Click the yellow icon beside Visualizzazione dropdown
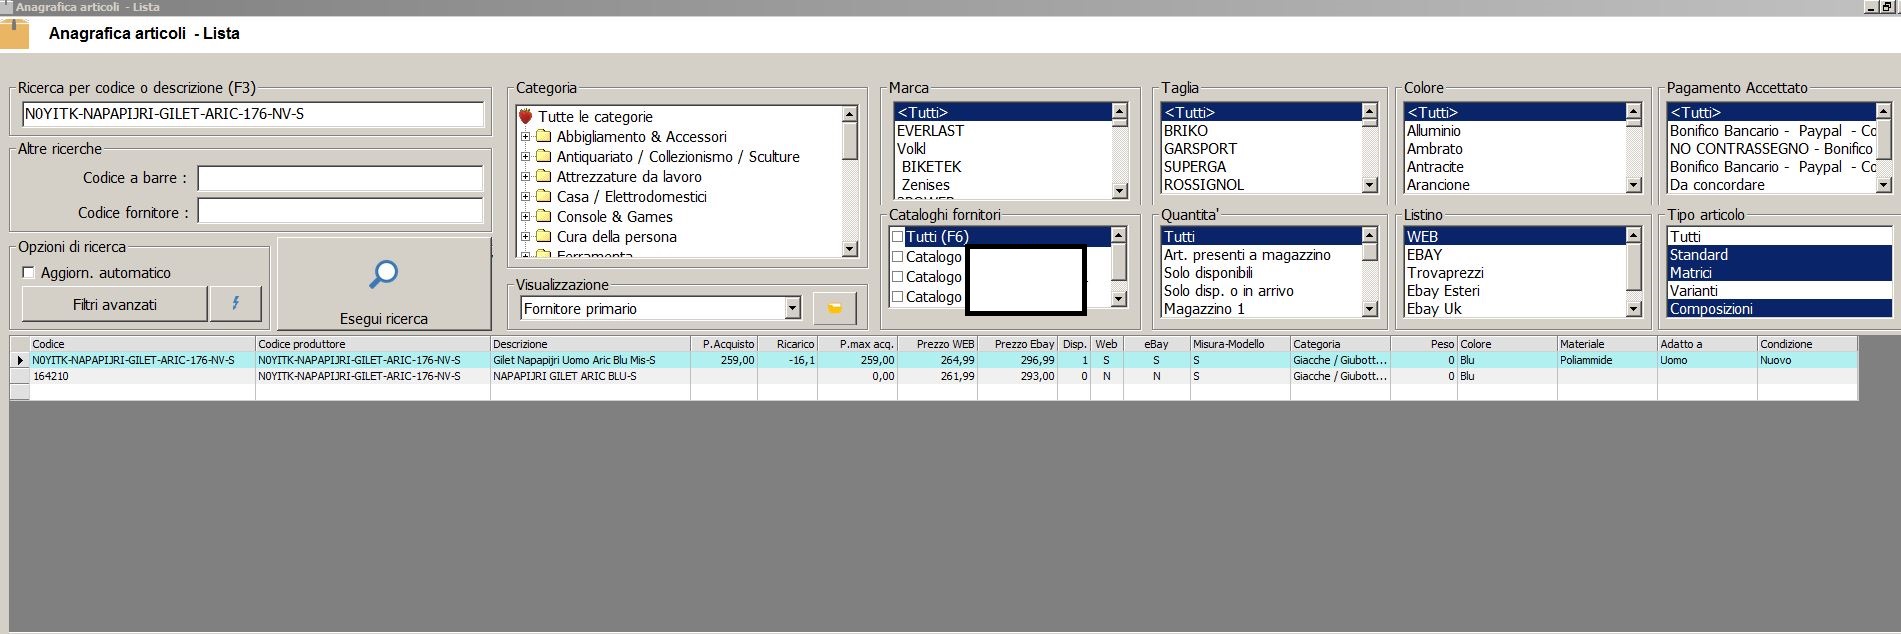 [x=834, y=308]
